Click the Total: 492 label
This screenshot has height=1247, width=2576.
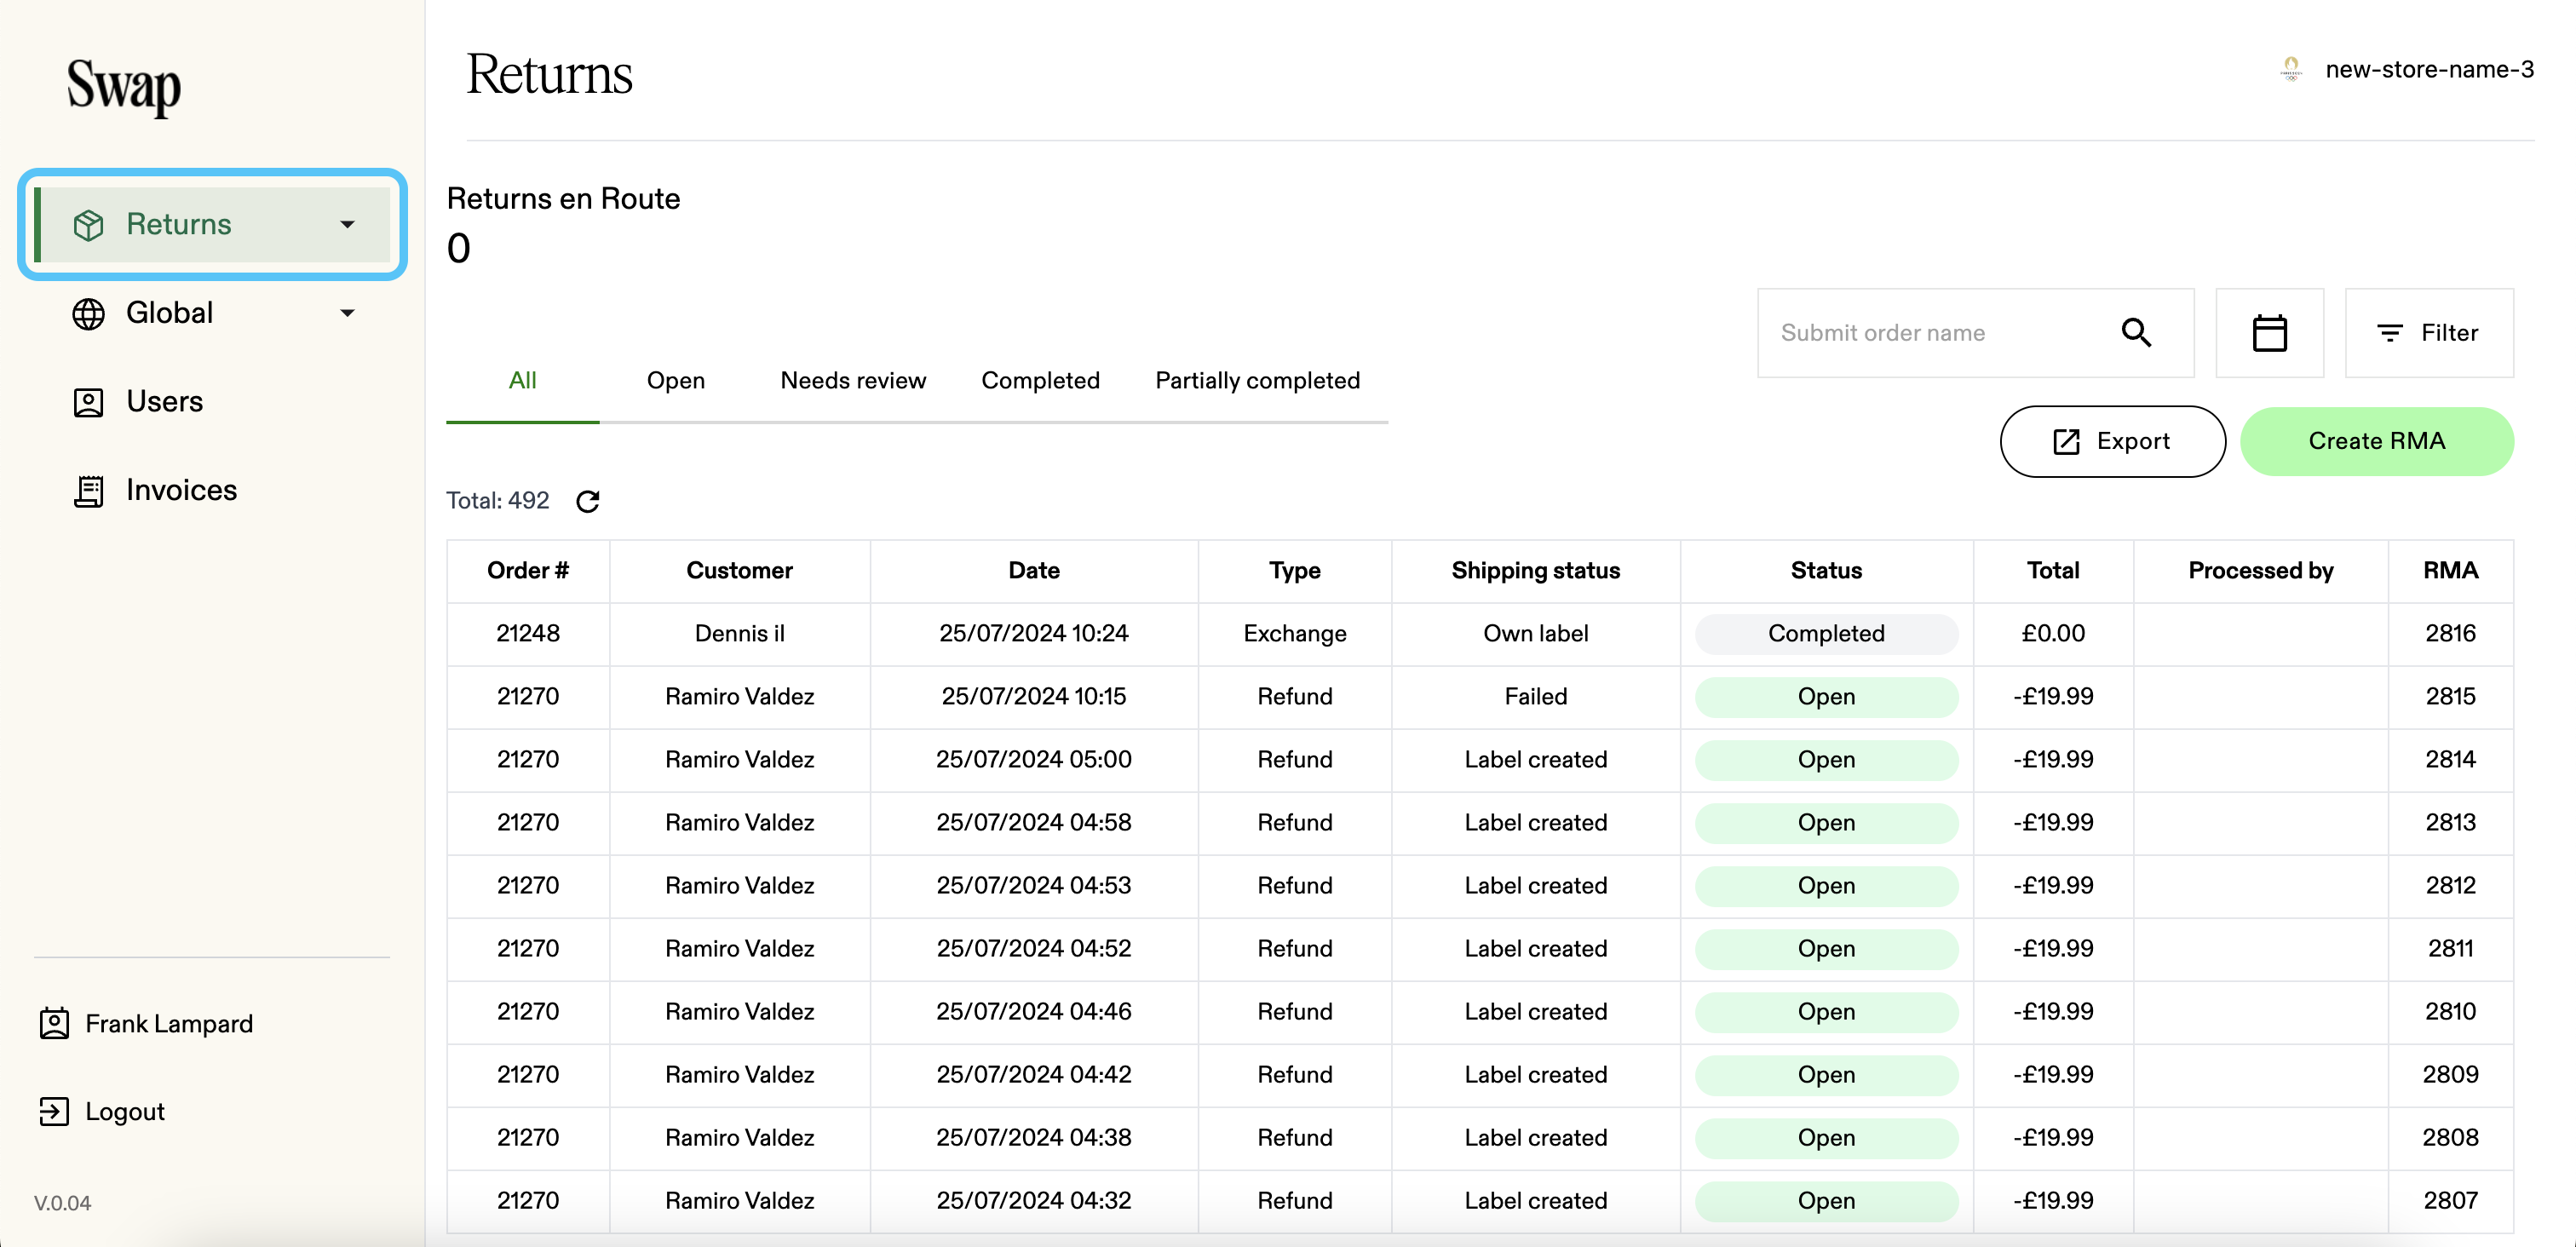497,501
